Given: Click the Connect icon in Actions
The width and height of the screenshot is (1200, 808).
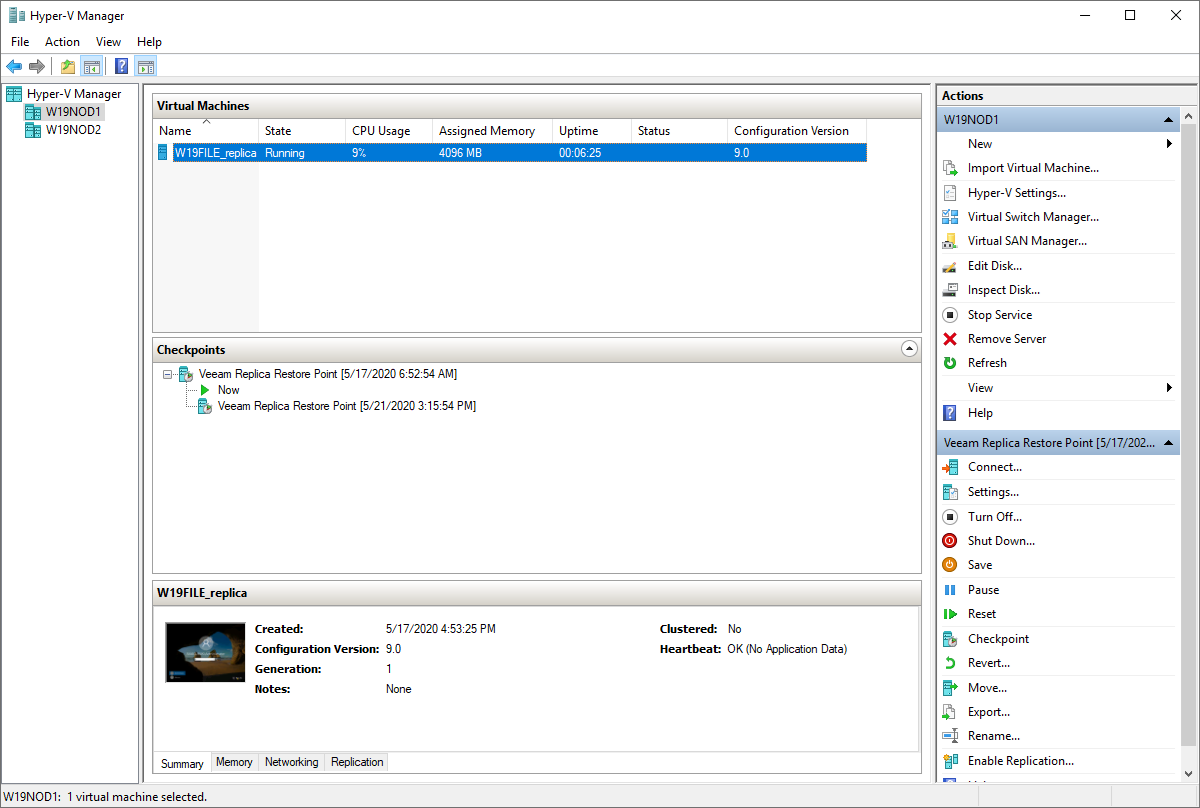Looking at the screenshot, I should [950, 467].
